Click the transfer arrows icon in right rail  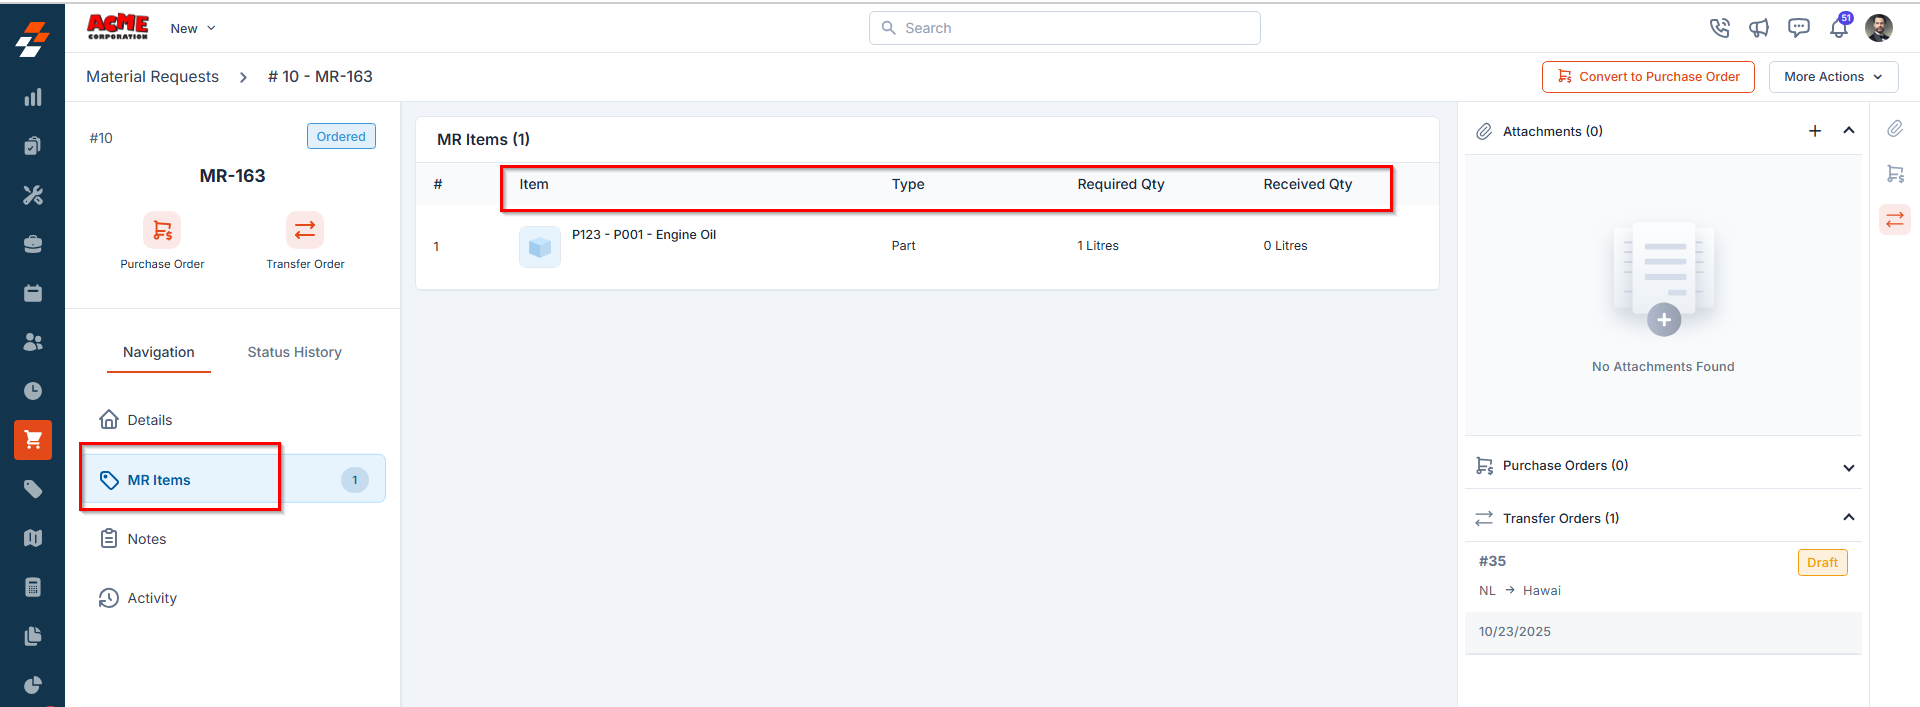1895,219
